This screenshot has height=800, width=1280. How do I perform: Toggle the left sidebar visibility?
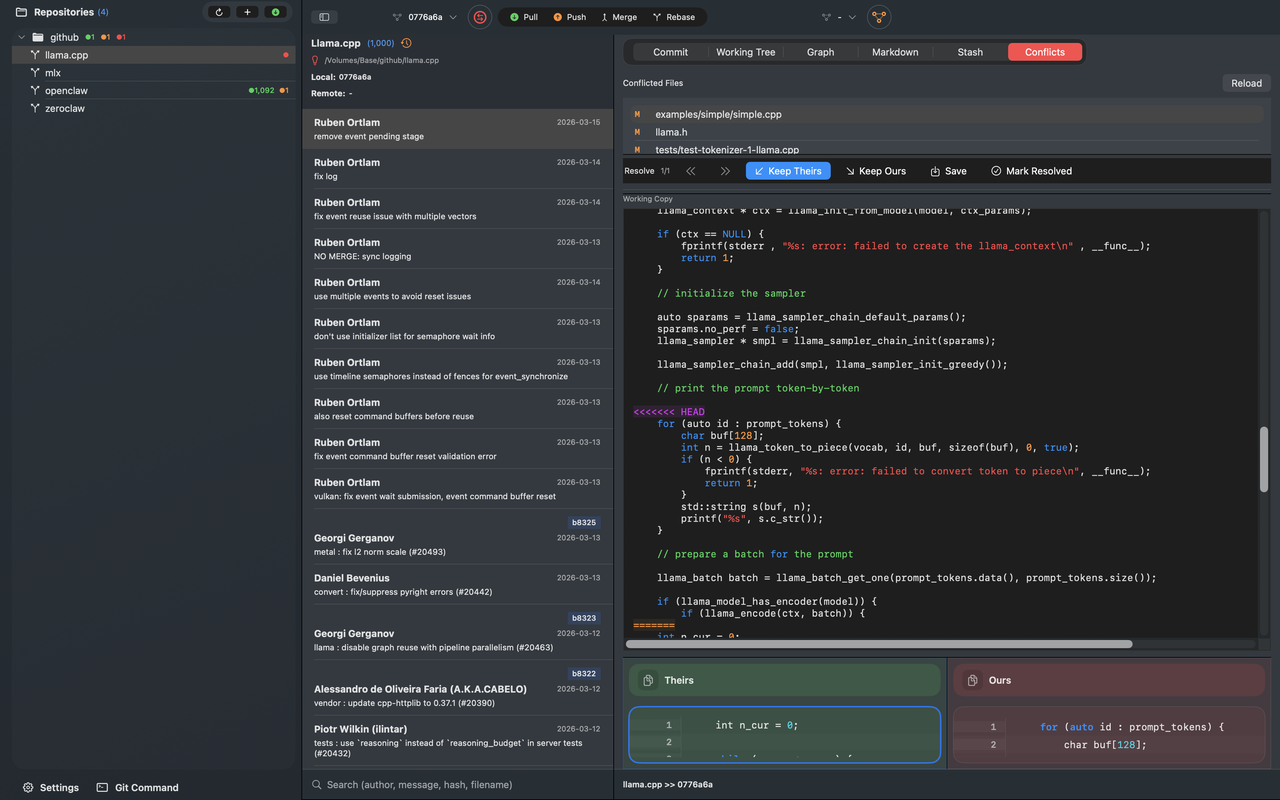point(322,17)
